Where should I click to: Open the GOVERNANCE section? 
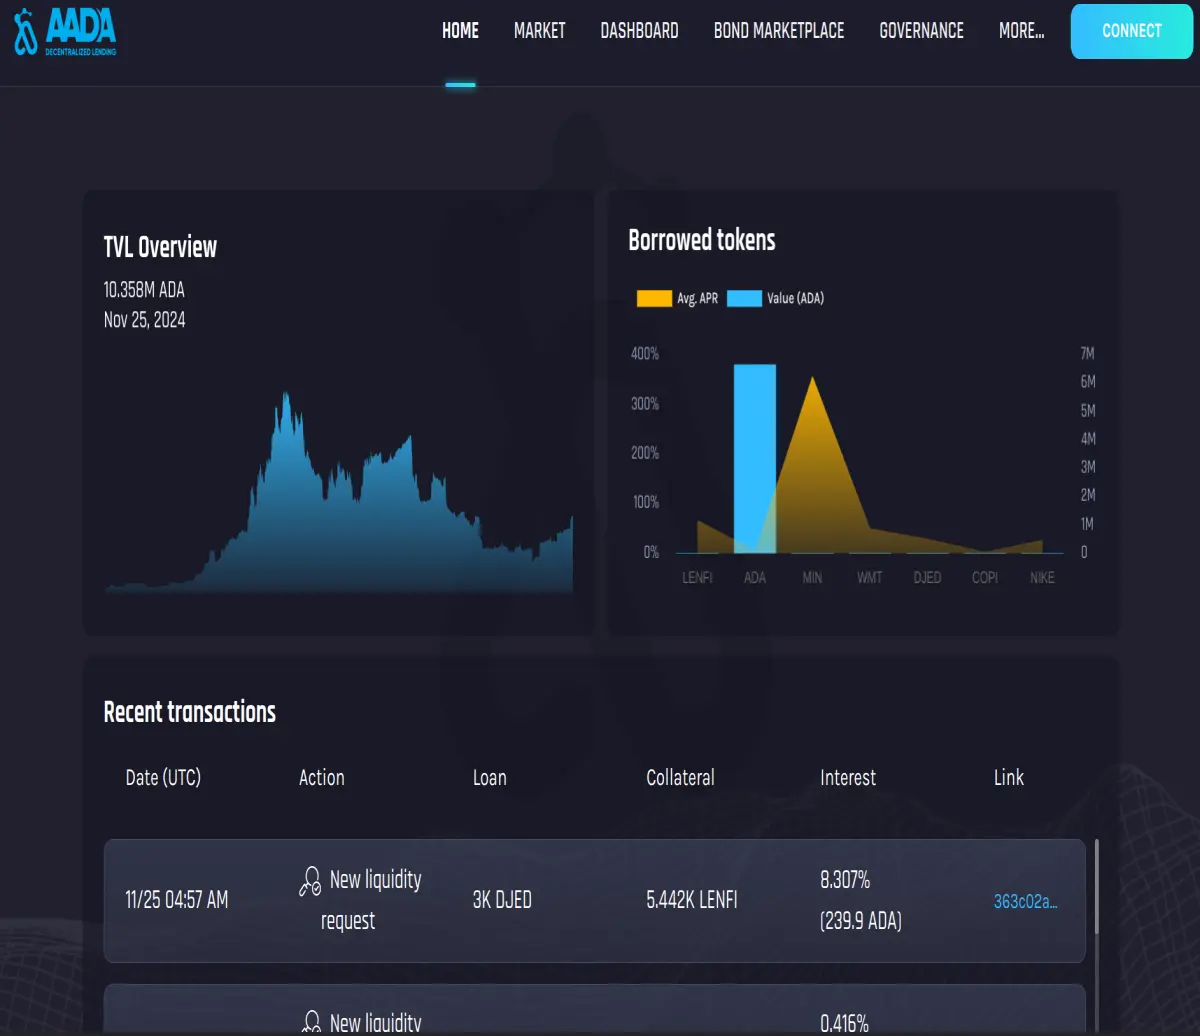point(921,31)
